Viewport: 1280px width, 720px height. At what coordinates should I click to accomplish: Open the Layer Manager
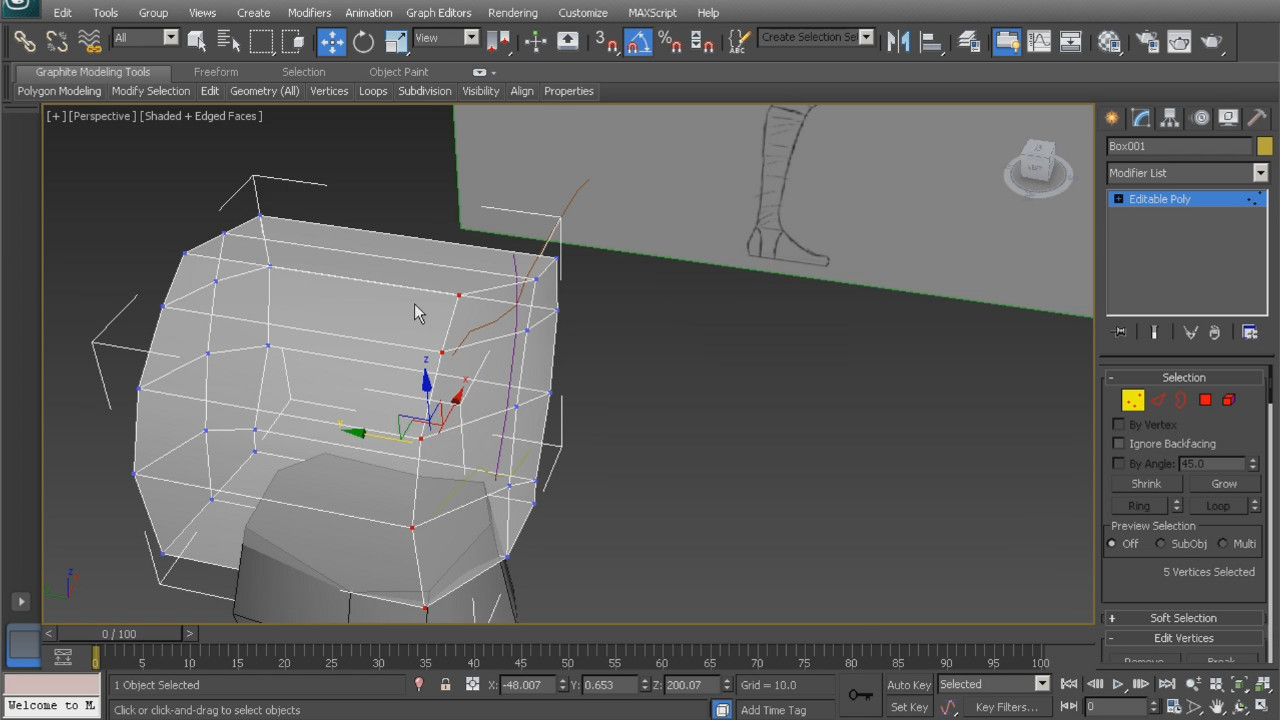[x=969, y=41]
